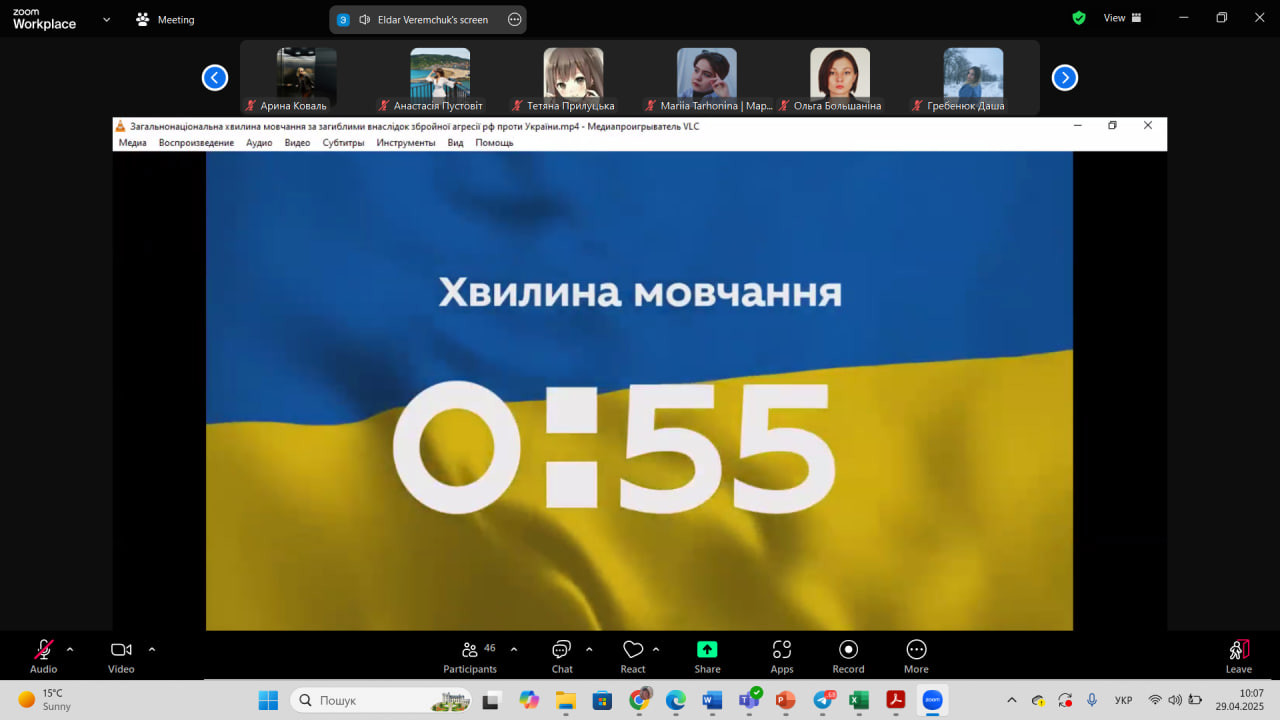Open the VLC Видео menu
Viewport: 1280px width, 720px height.
pos(297,143)
